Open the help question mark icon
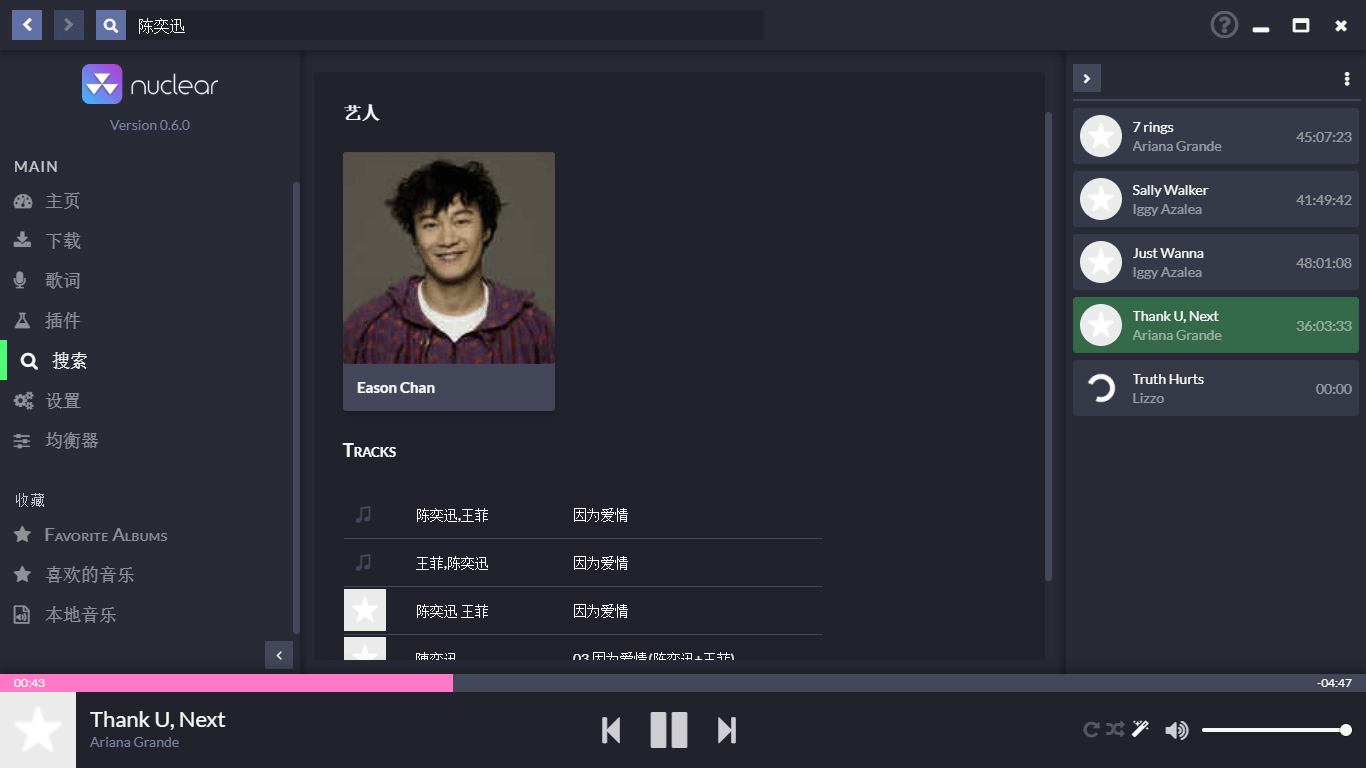This screenshot has height=768, width=1366. click(1224, 25)
